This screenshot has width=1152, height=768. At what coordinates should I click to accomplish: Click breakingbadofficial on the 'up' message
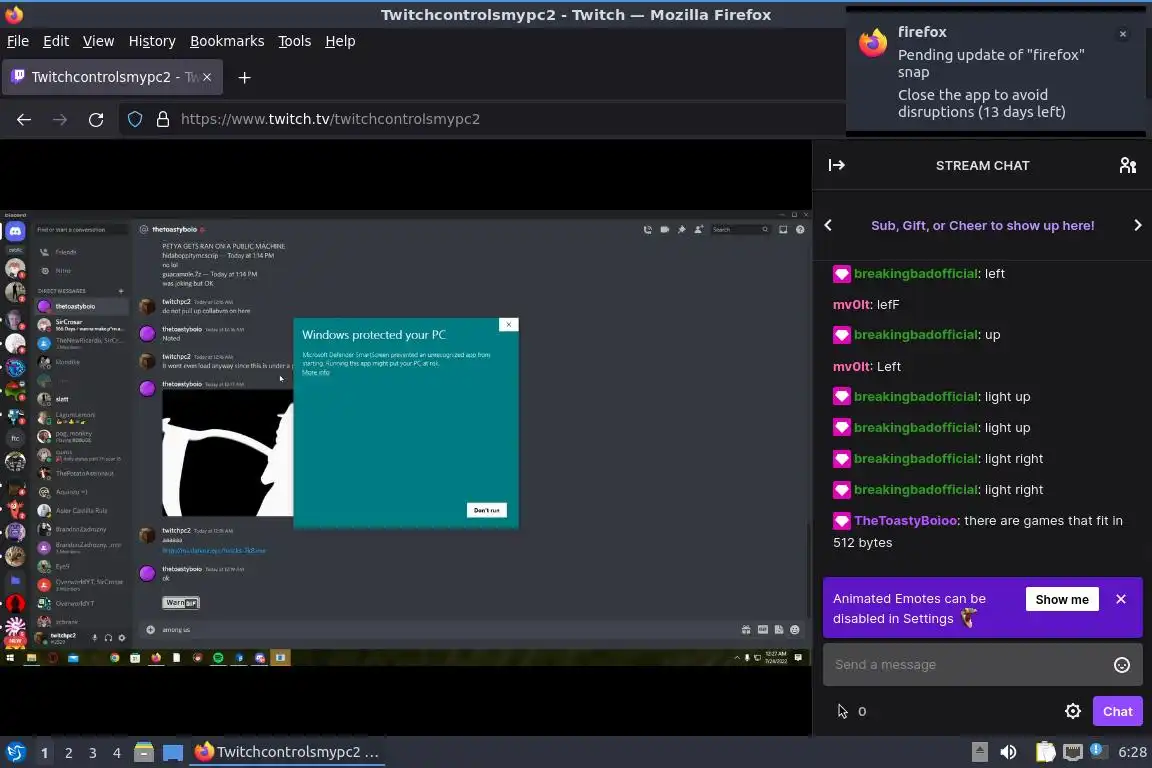coord(915,335)
